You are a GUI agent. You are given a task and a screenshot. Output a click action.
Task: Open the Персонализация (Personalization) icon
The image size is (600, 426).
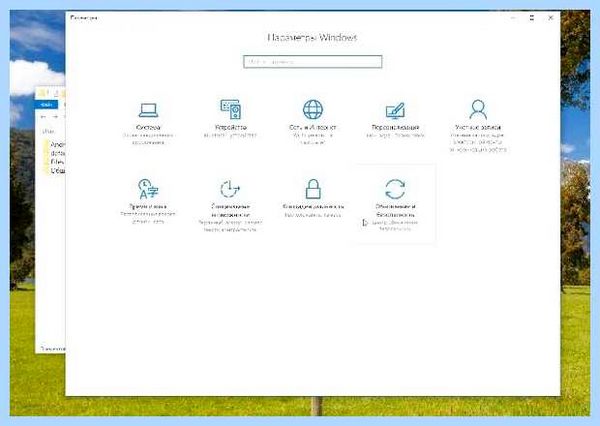pos(395,111)
